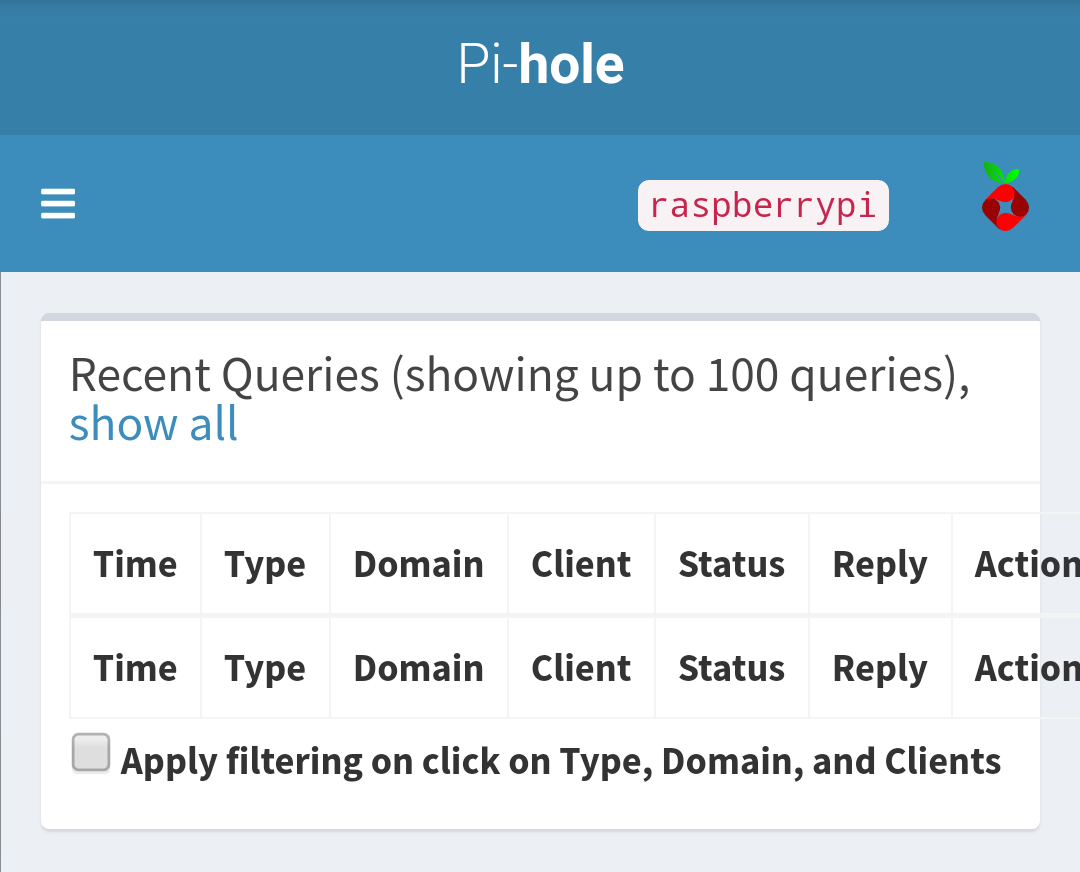This screenshot has height=872, width=1080.
Task: Click the lower Client column header
Action: (x=581, y=667)
